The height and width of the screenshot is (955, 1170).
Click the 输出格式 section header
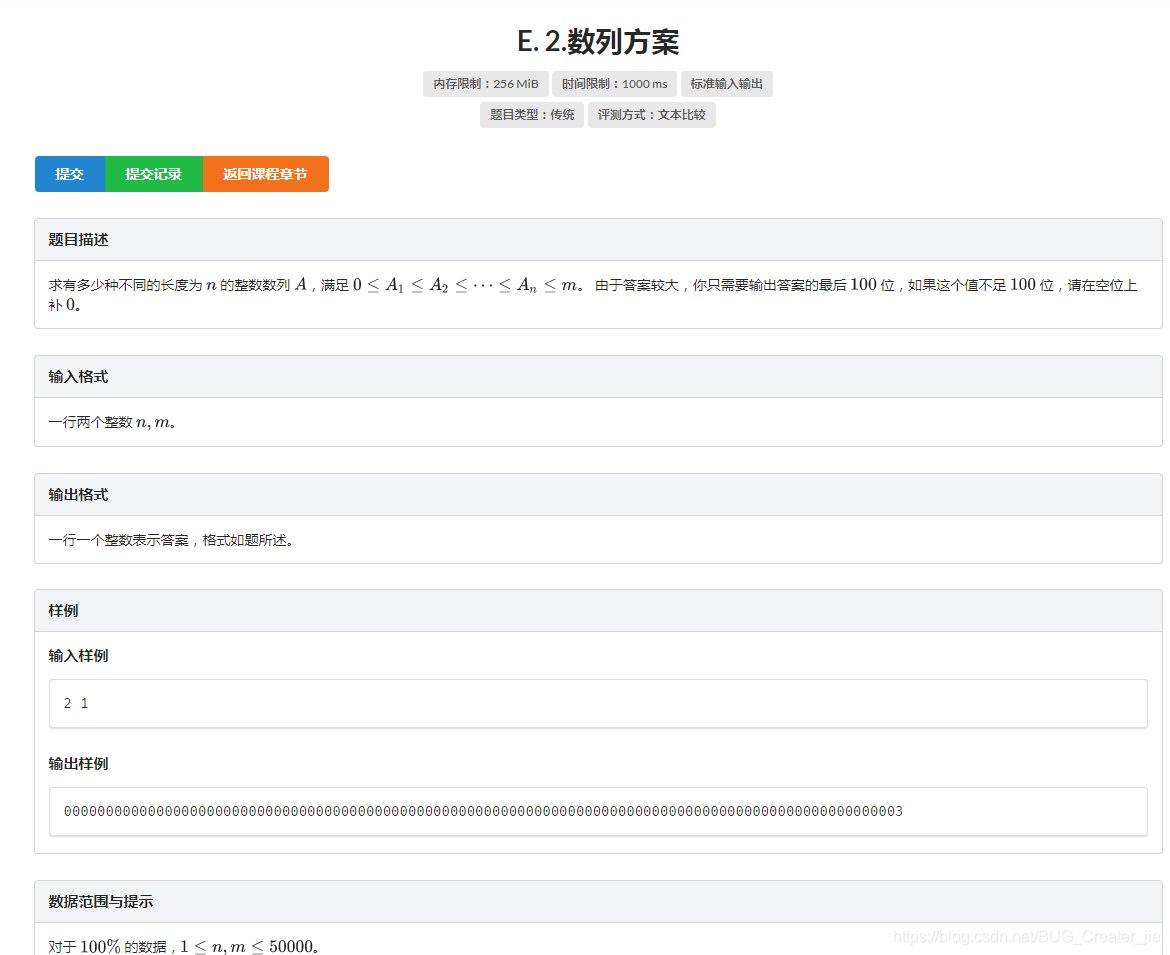click(78, 494)
